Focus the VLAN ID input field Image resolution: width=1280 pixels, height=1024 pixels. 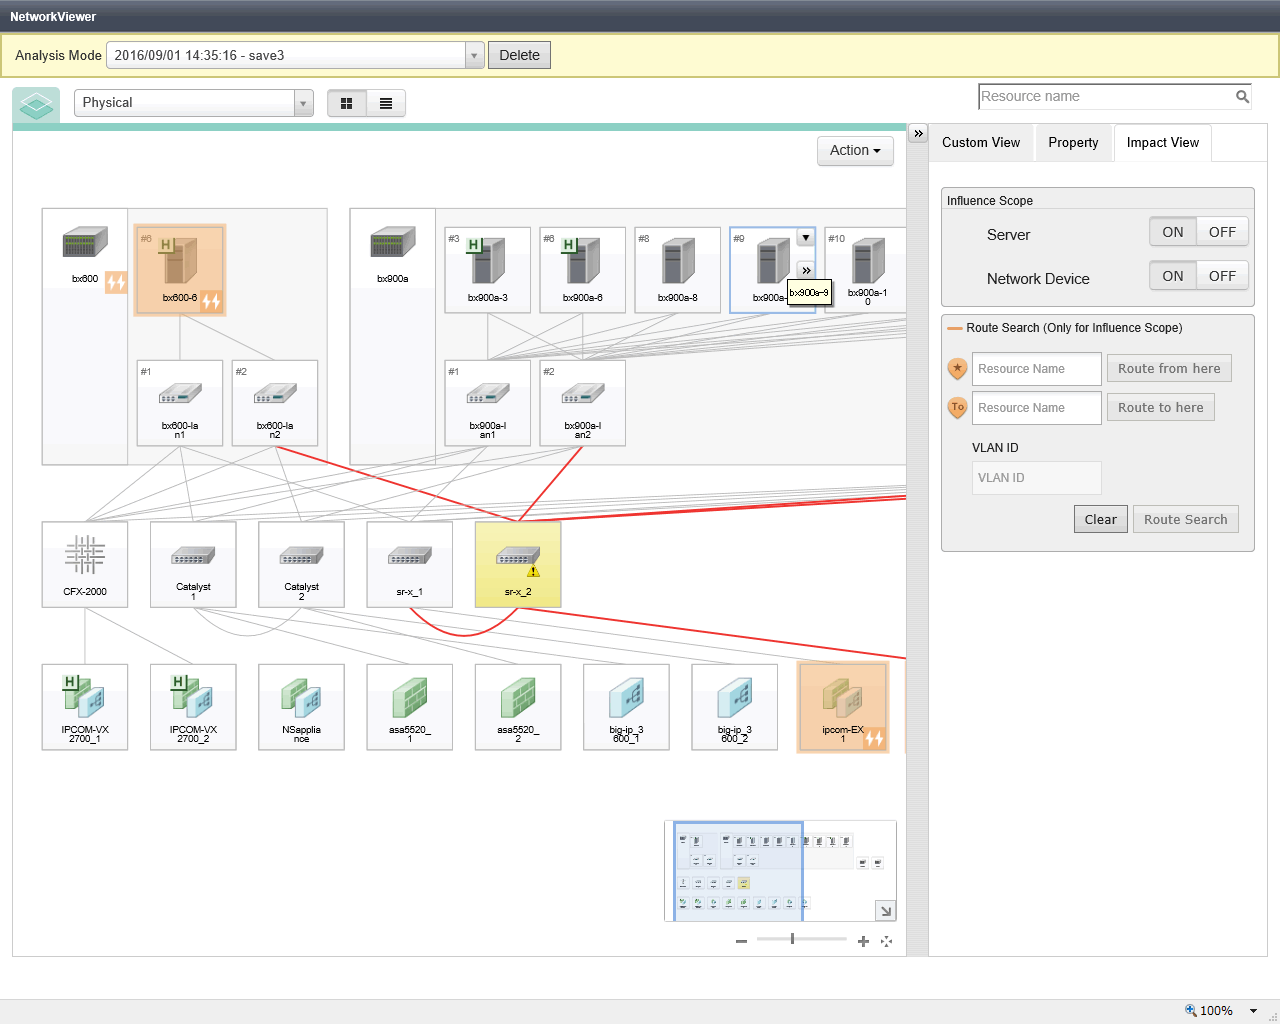tap(1037, 478)
